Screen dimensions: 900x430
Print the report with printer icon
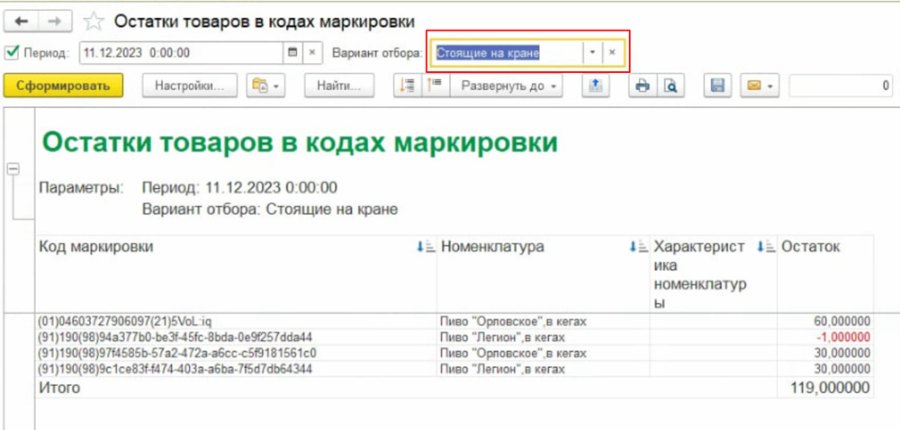(x=642, y=86)
